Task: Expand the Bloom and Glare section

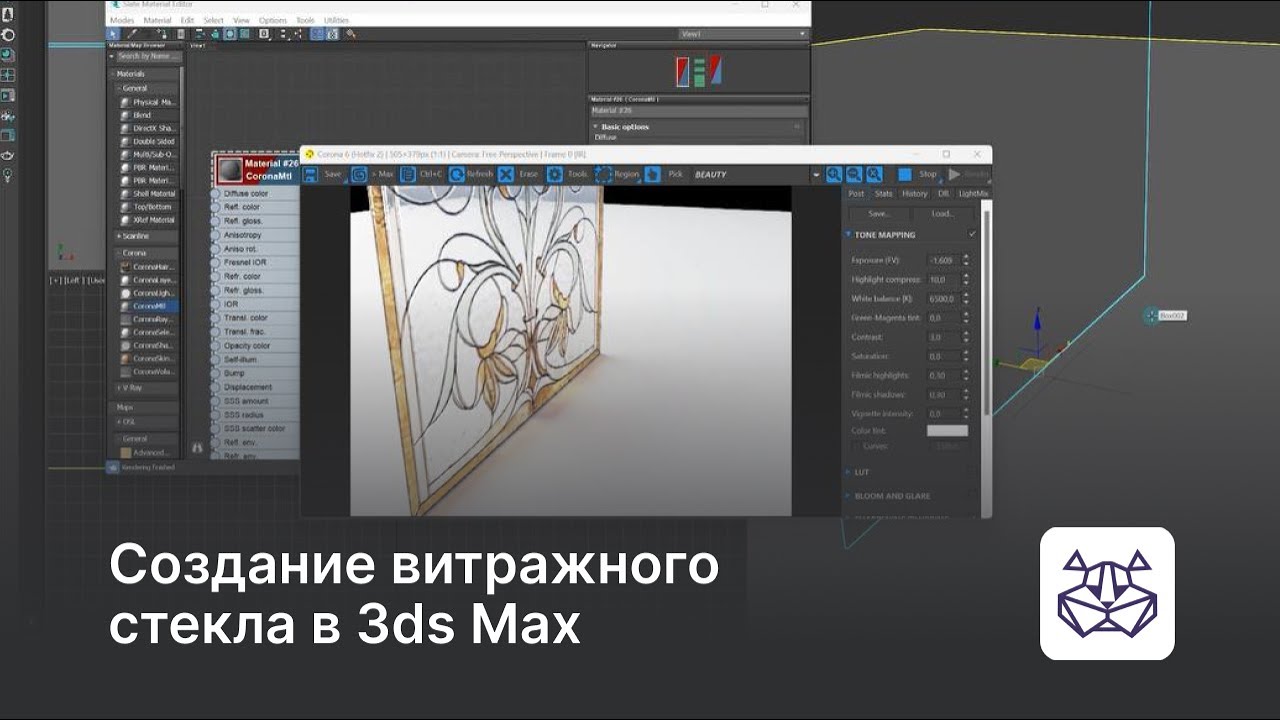Action: tap(848, 496)
